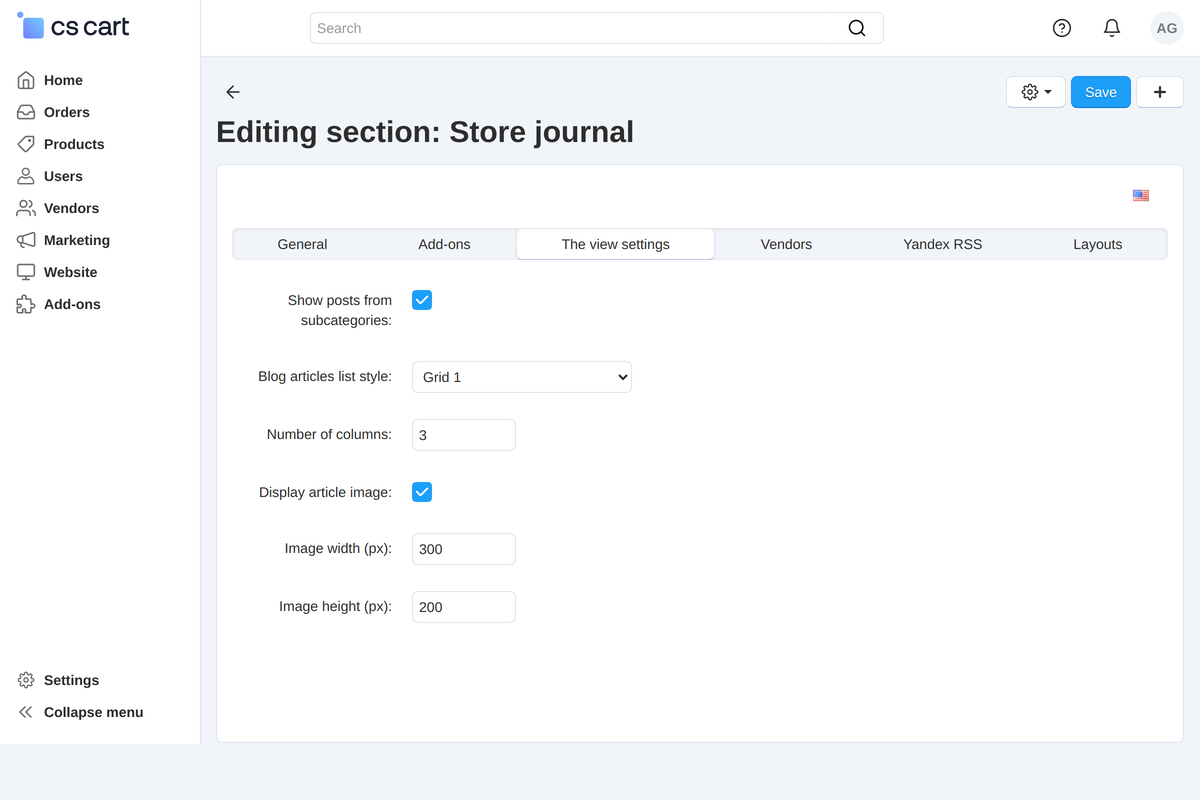Switch to the General tab
Image resolution: width=1200 pixels, height=800 pixels.
pyautogui.click(x=302, y=244)
